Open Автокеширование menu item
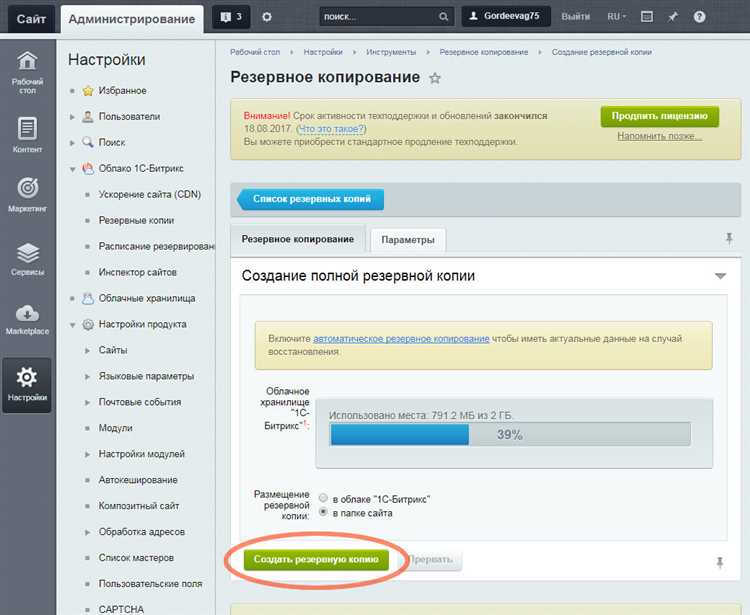This screenshot has height=615, width=750. pyautogui.click(x=138, y=480)
